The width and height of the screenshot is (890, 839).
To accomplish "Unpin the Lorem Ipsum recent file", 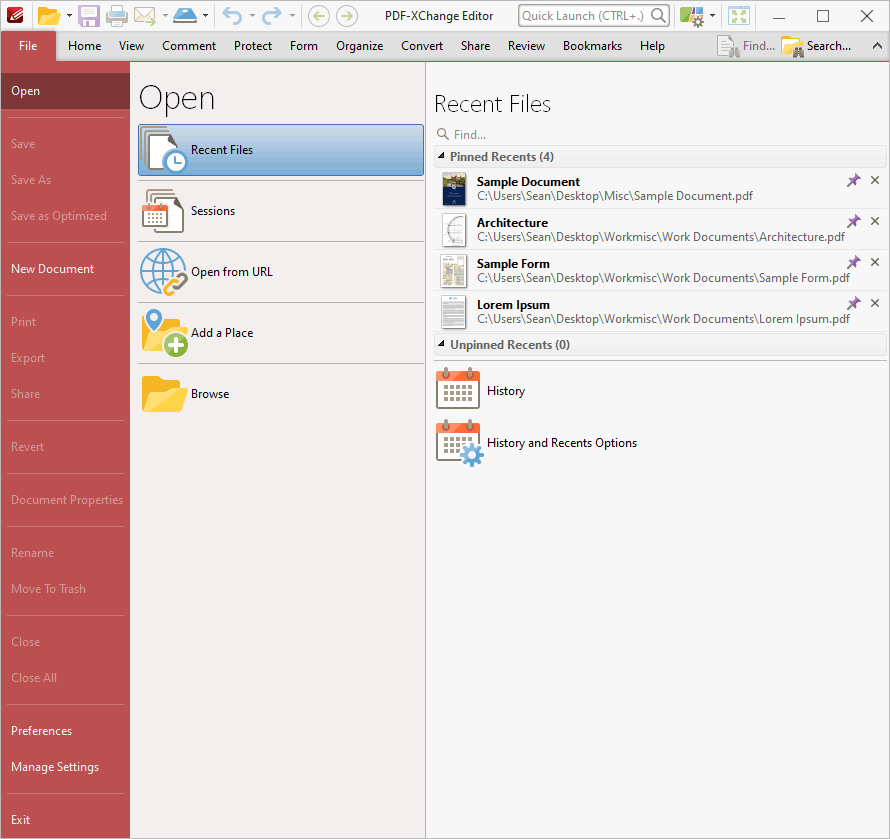I will point(853,303).
